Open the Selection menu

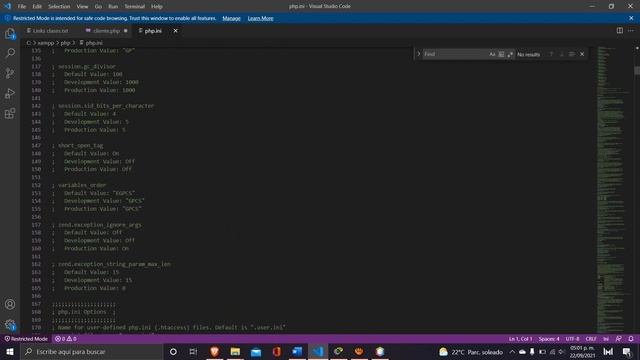[59, 7]
